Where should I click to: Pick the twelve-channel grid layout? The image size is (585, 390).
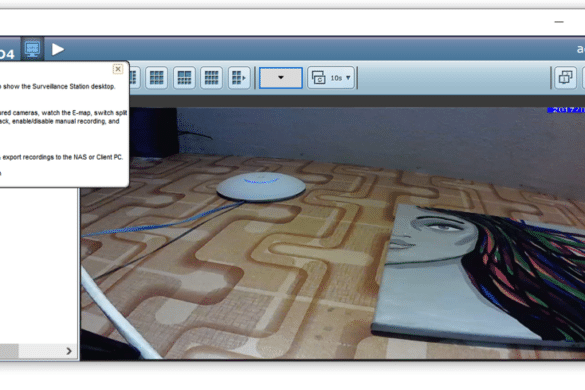pyautogui.click(x=211, y=78)
